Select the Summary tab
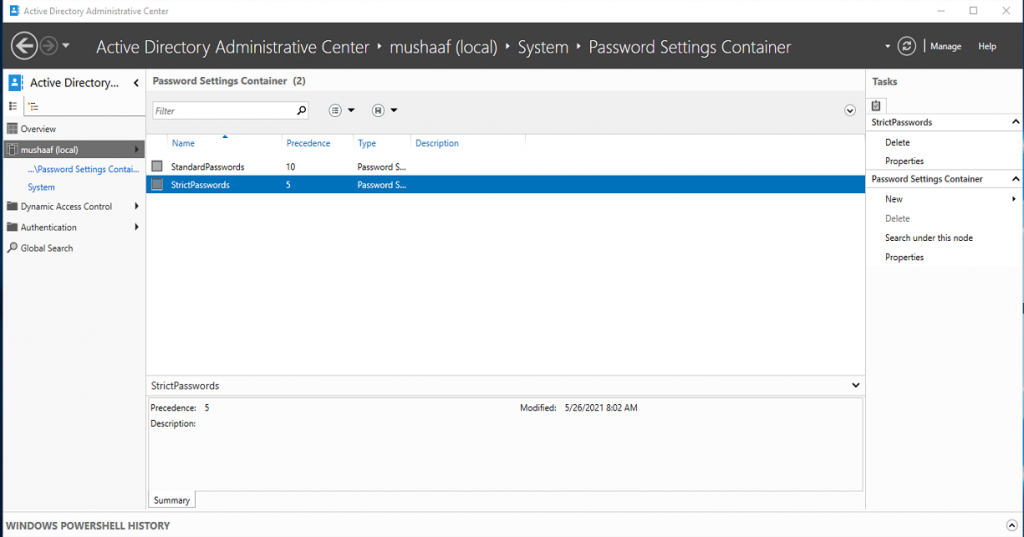The image size is (1024, 537). (172, 500)
